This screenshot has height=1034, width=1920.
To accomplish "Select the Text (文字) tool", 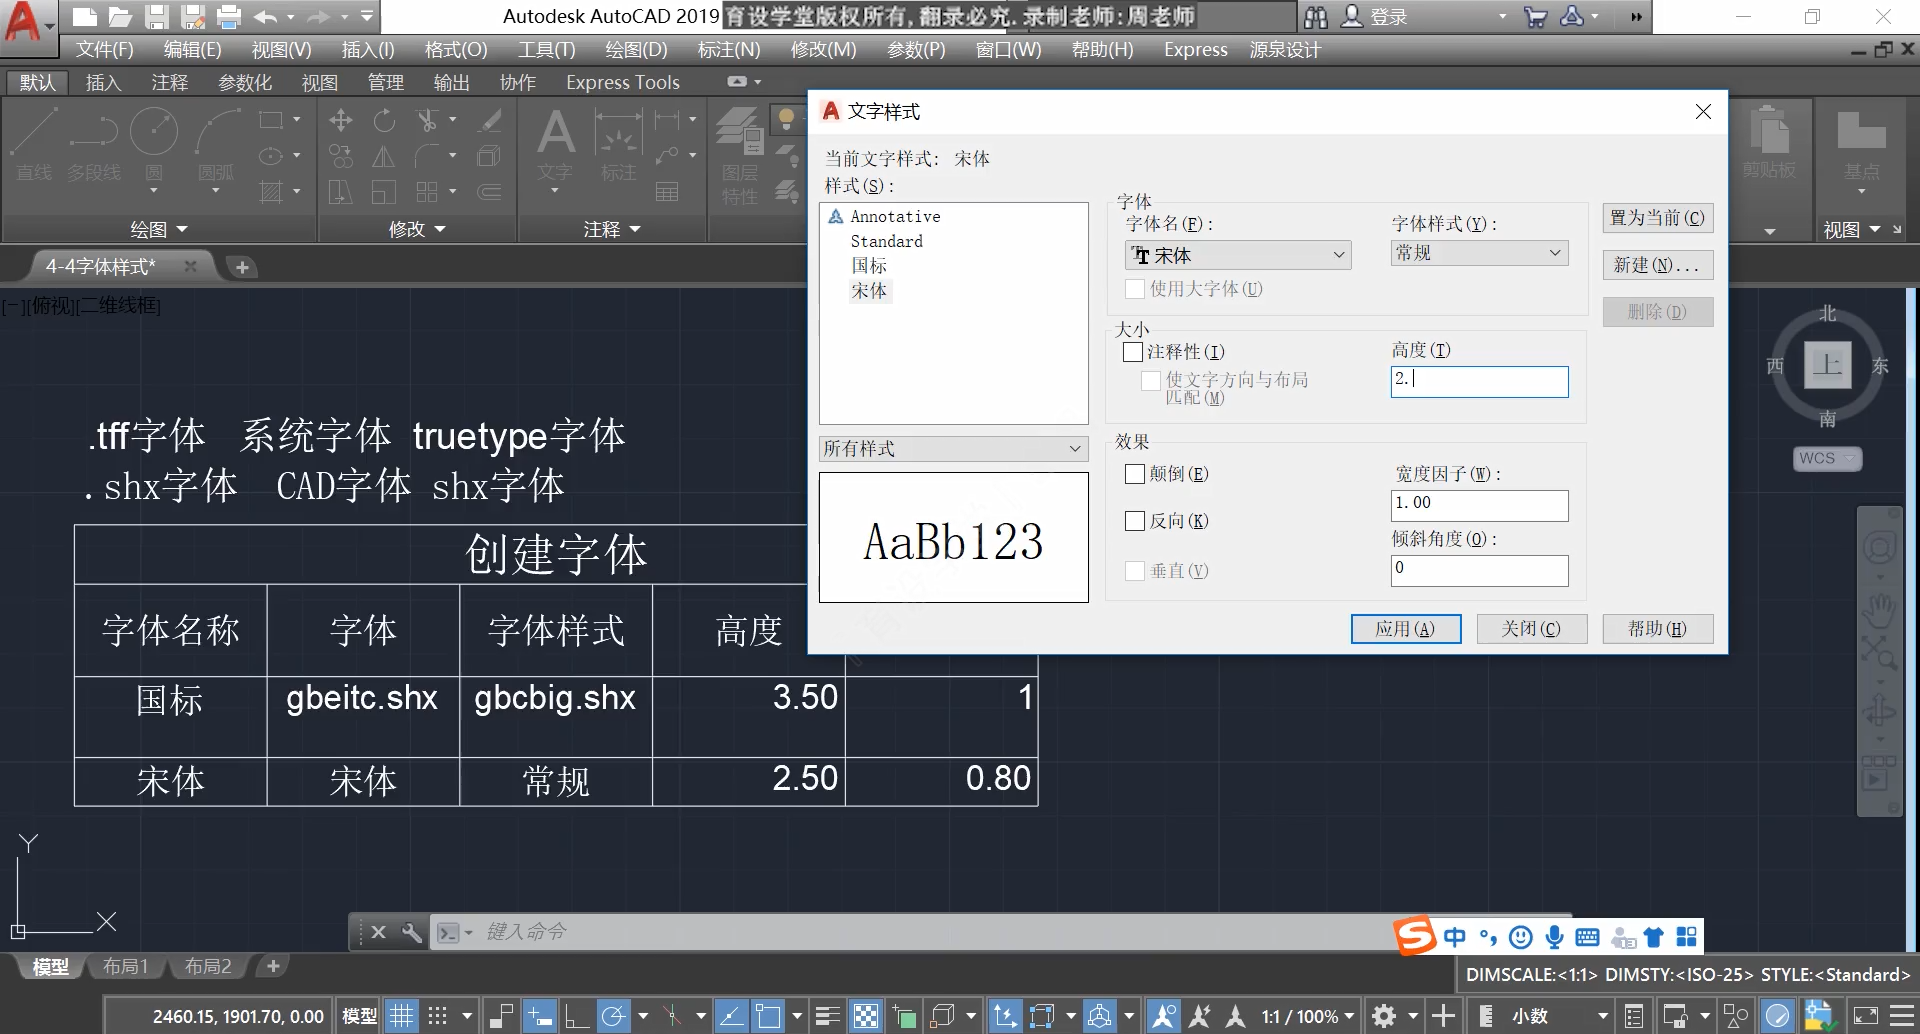I will 555,147.
